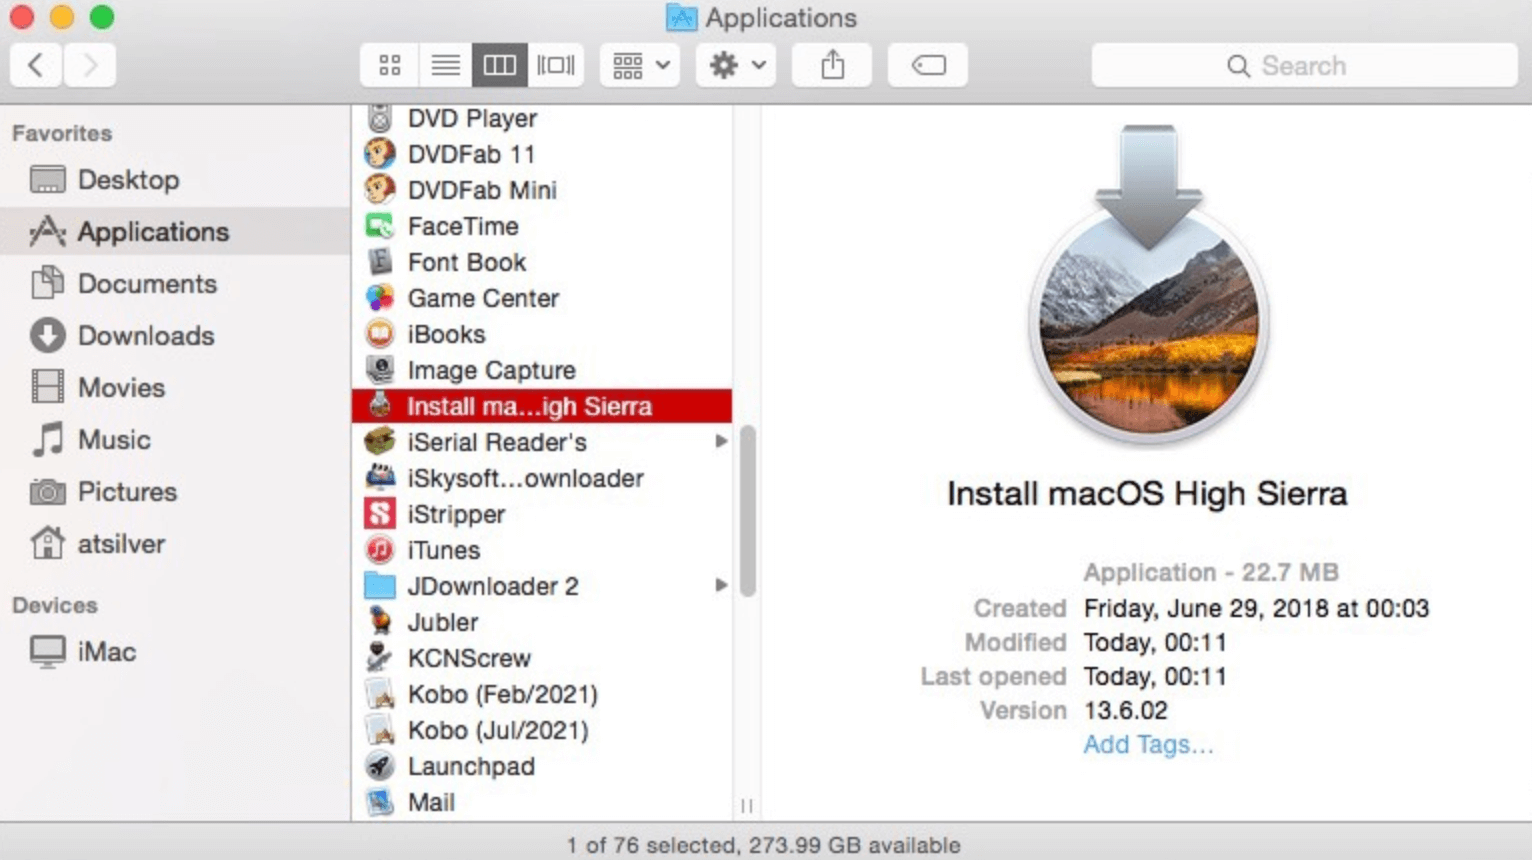Open the item arrangement dropdown
The height and width of the screenshot is (860, 1532).
[638, 64]
